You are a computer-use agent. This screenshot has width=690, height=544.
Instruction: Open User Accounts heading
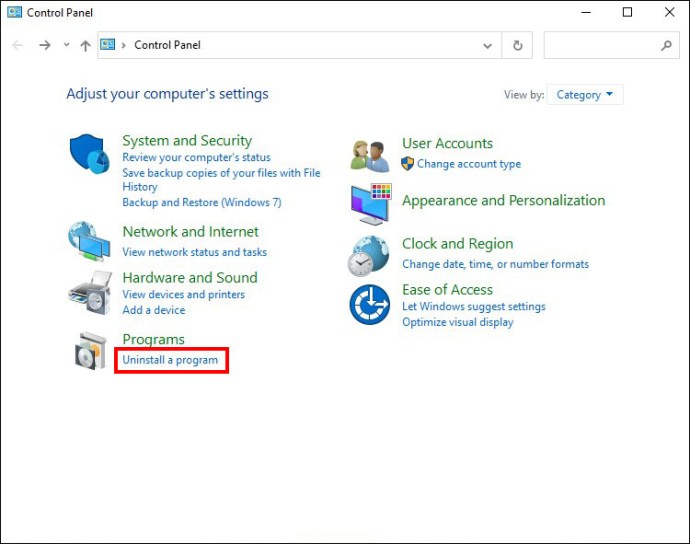447,143
